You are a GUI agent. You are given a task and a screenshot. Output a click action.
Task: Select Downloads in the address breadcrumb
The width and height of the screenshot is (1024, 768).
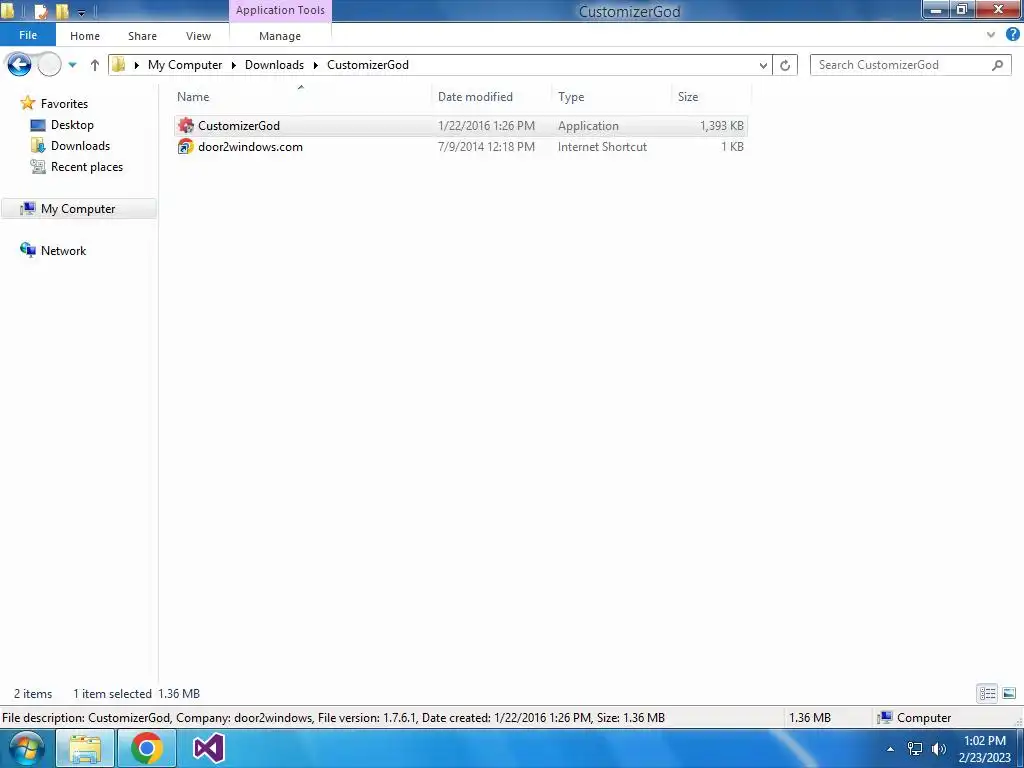[274, 65]
